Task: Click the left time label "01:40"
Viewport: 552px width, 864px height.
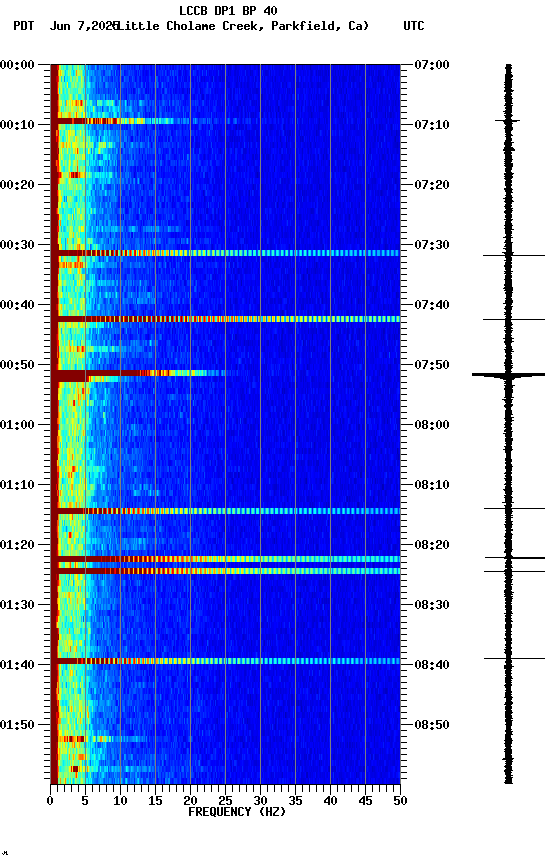Action: coord(17,665)
